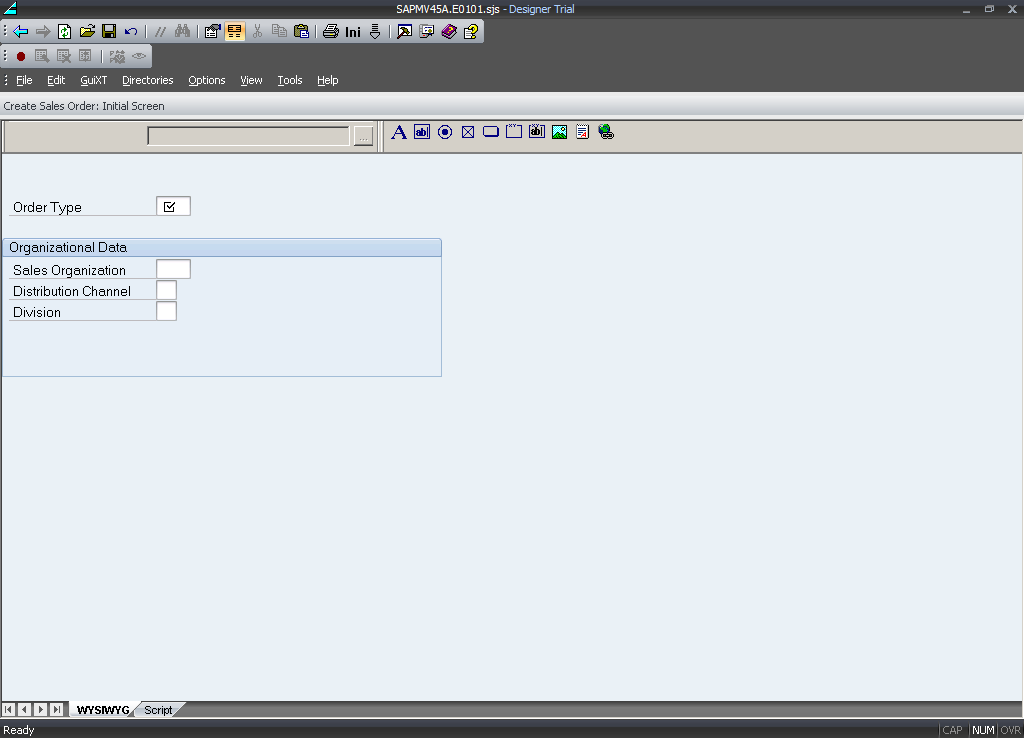Click the last-tab navigation arrow at bottom

pos(57,710)
